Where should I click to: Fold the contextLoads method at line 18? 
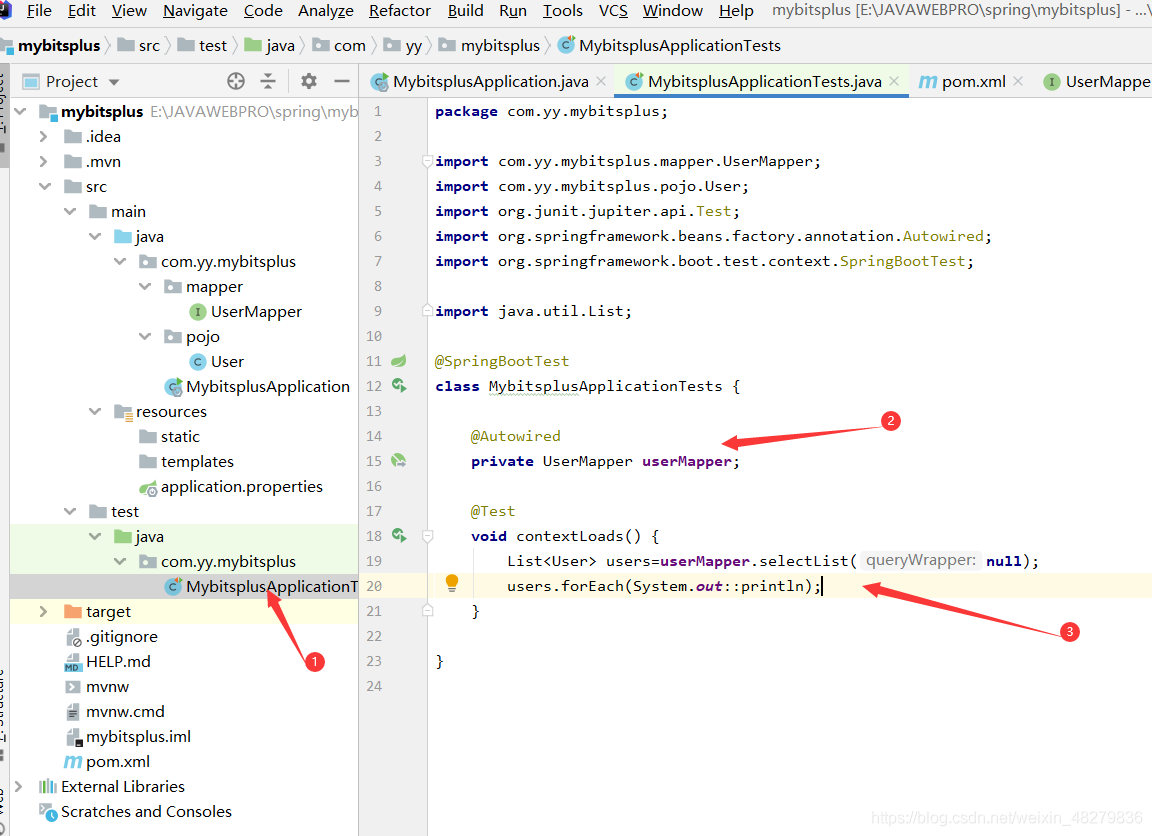click(427, 536)
